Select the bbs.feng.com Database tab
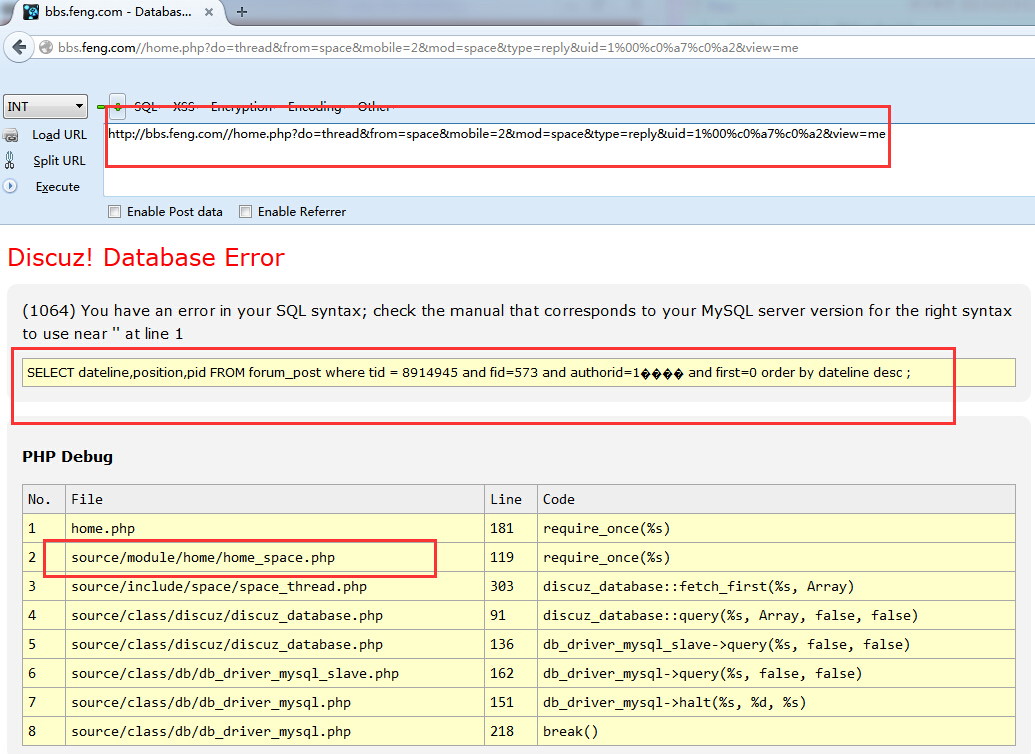 117,12
